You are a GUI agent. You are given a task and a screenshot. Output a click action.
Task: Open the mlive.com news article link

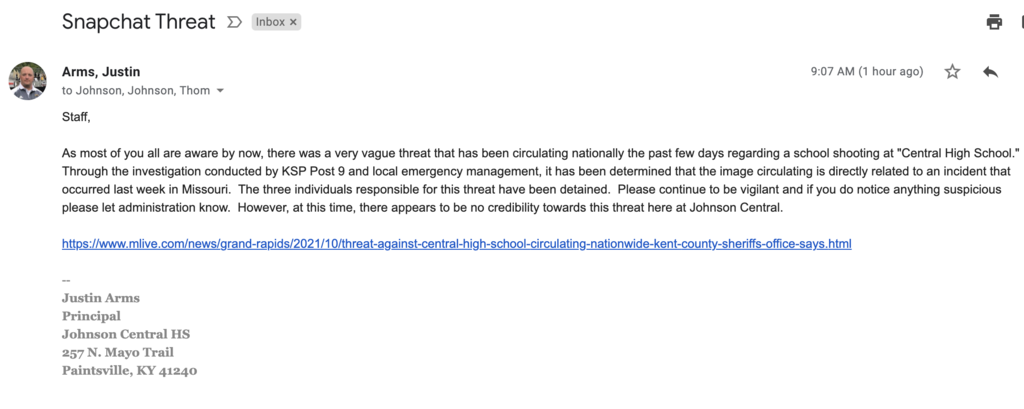click(456, 244)
